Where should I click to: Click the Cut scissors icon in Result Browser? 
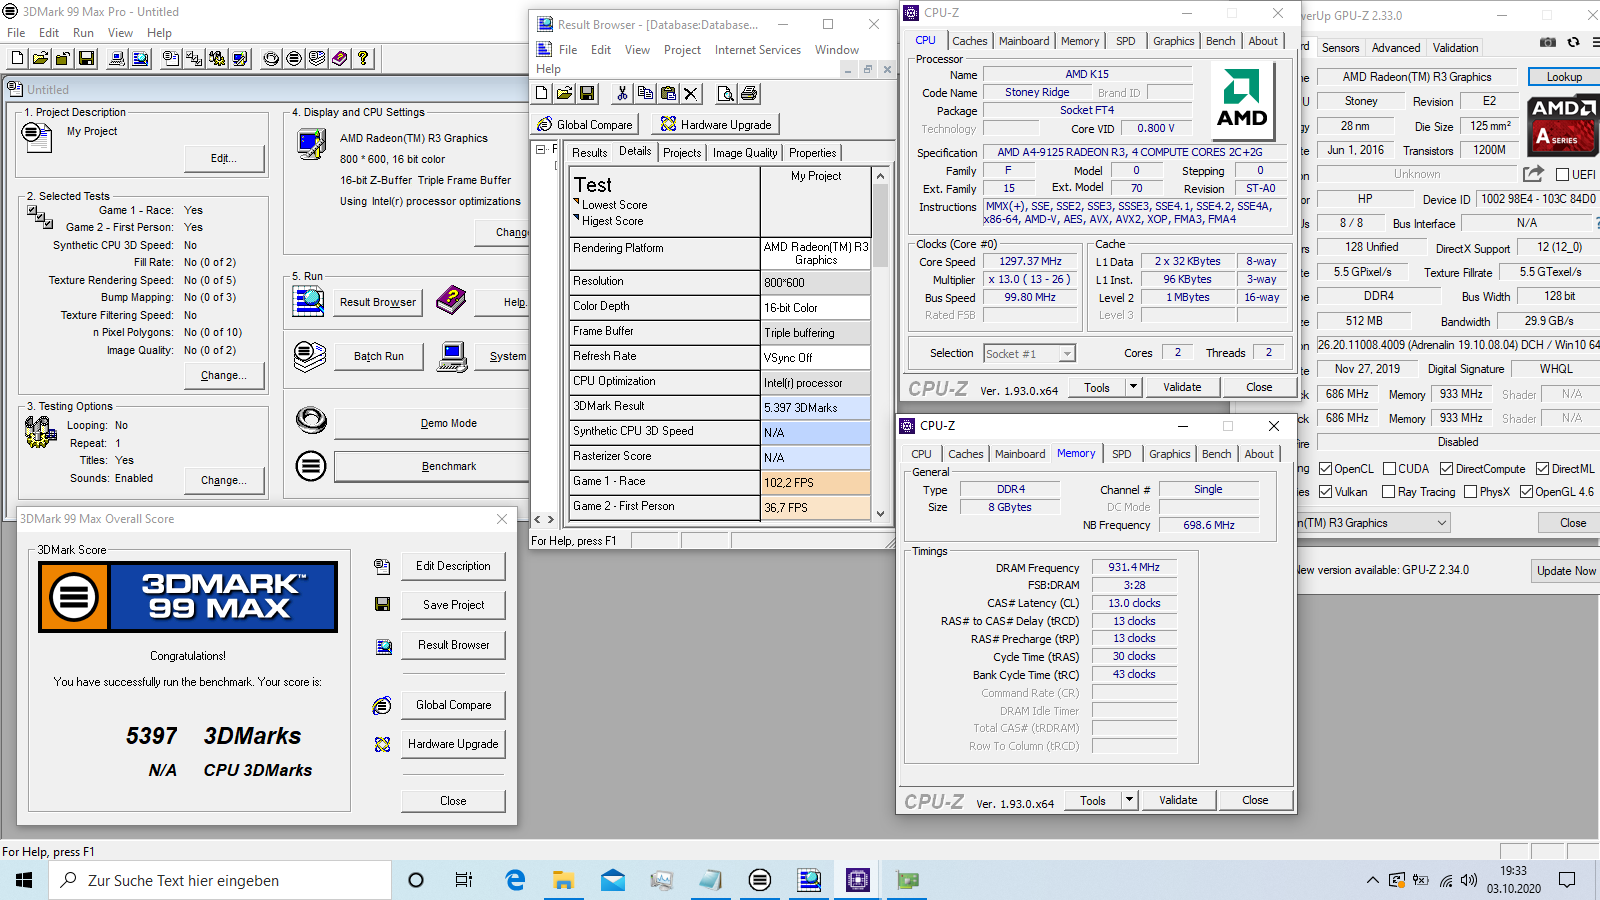(622, 94)
